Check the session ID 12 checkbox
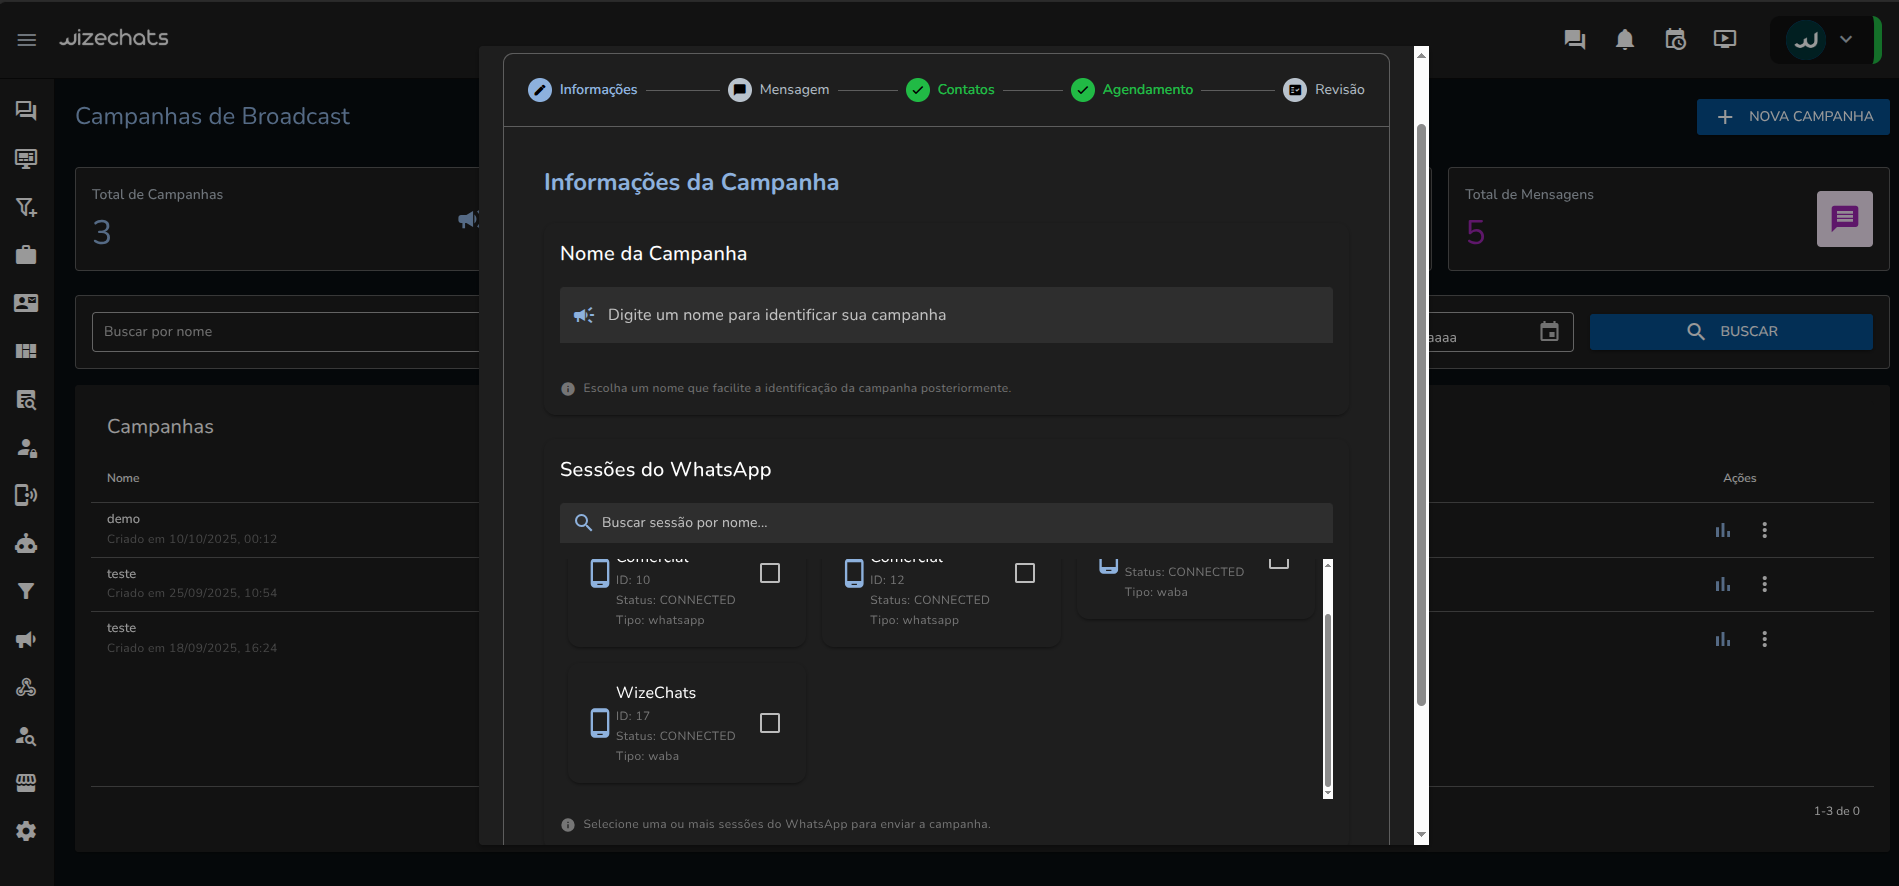 [x=1025, y=573]
